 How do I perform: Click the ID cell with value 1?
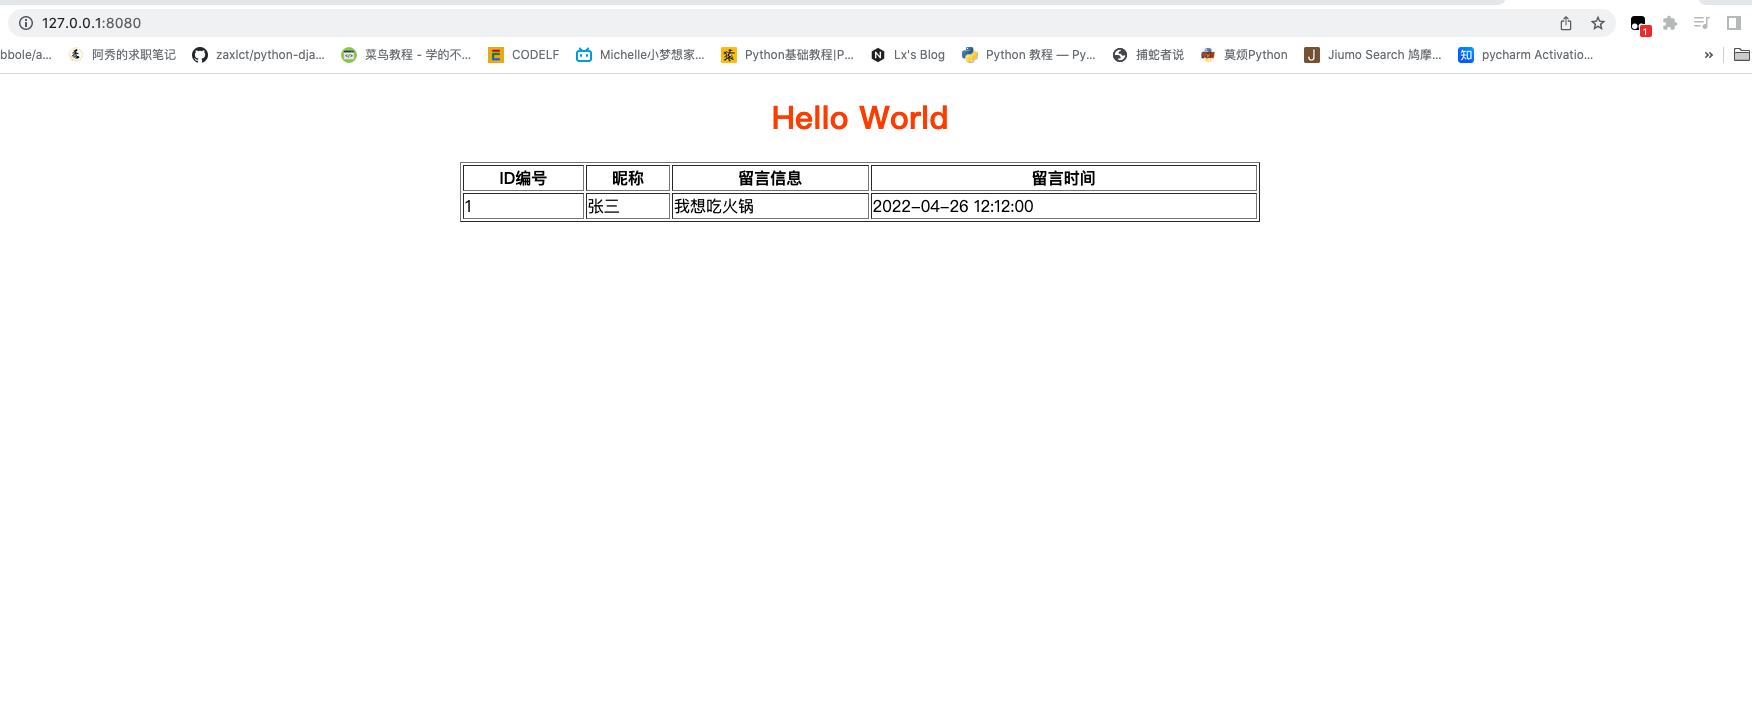pos(523,206)
